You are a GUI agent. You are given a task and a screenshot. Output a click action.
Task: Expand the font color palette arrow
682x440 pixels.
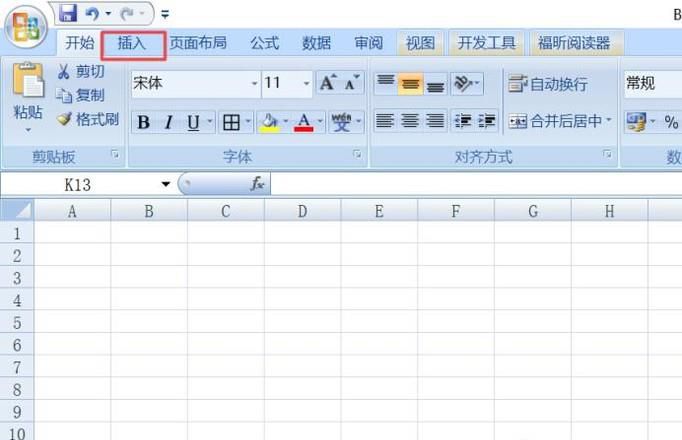320,121
